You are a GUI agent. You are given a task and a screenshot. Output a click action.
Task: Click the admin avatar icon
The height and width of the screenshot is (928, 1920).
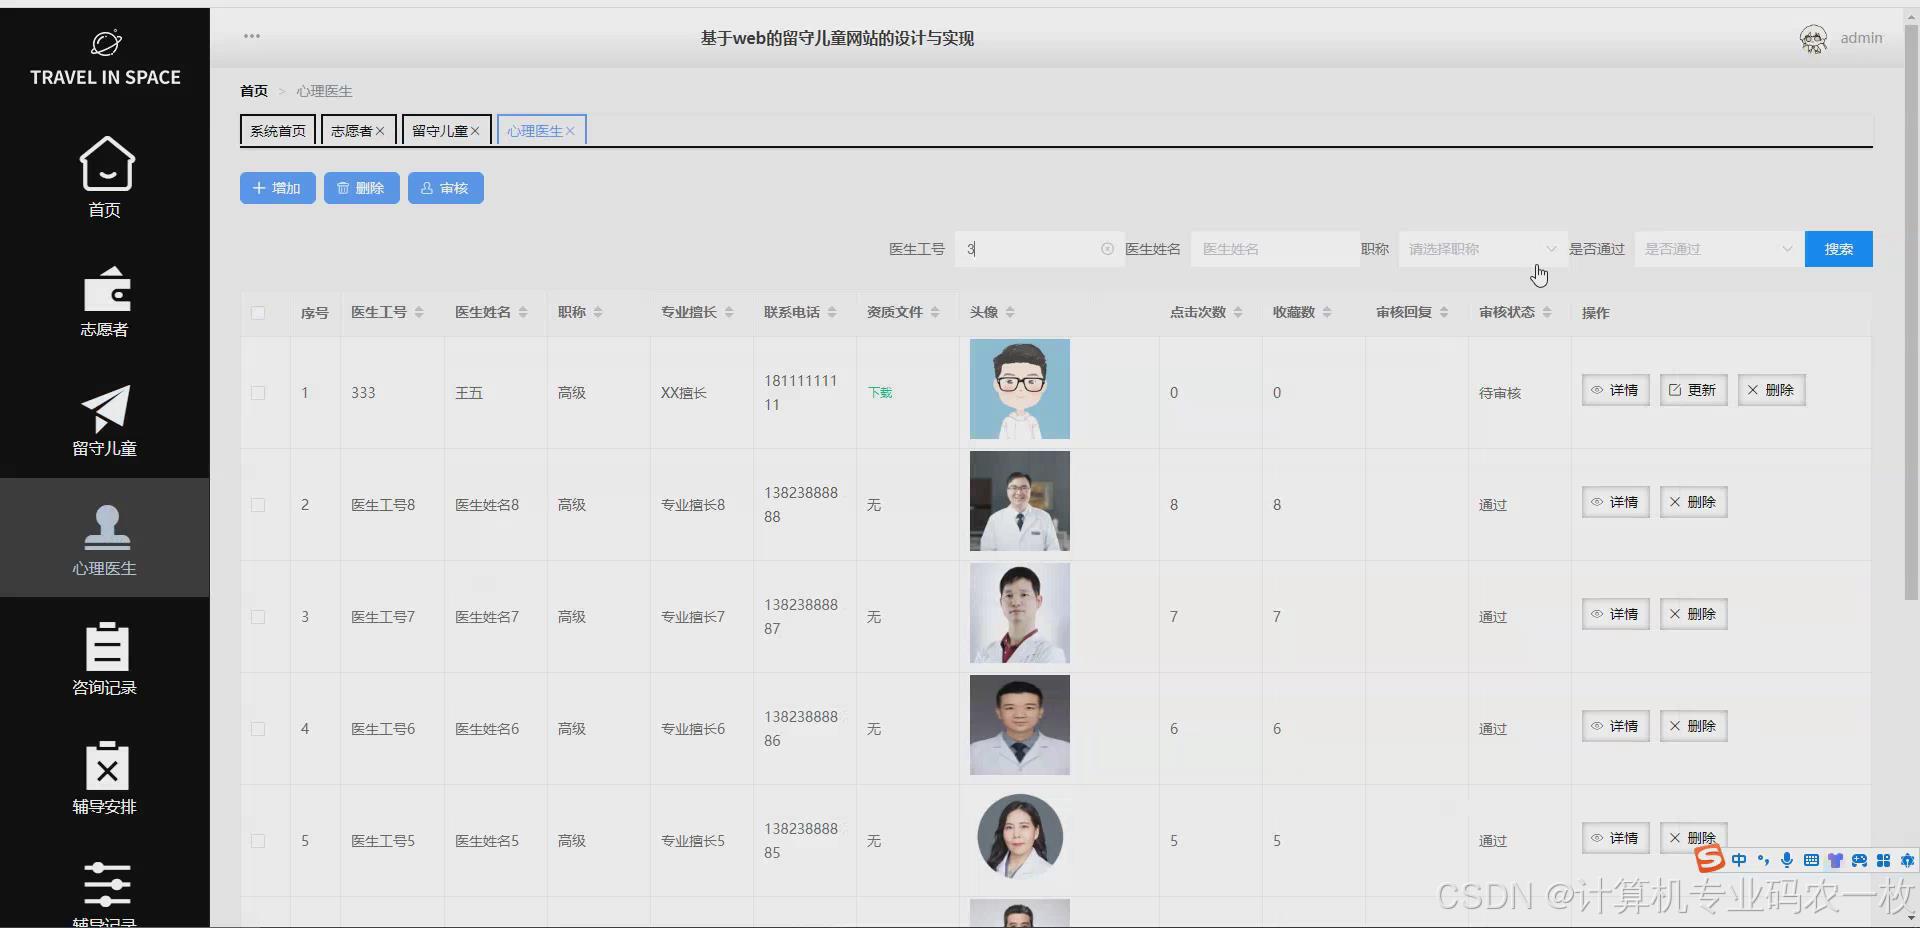pyautogui.click(x=1813, y=38)
